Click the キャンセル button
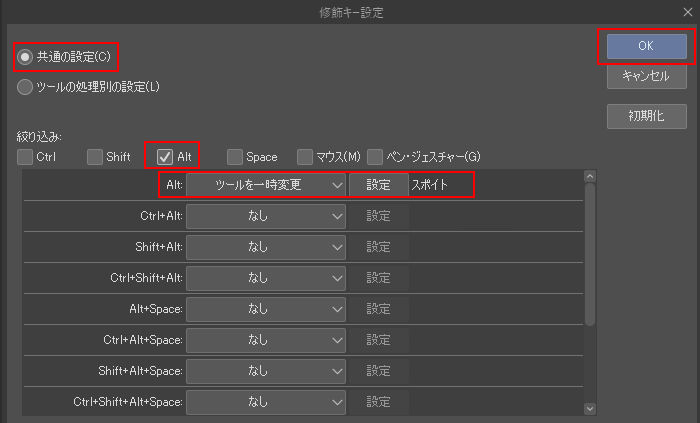The height and width of the screenshot is (423, 700). pos(646,76)
